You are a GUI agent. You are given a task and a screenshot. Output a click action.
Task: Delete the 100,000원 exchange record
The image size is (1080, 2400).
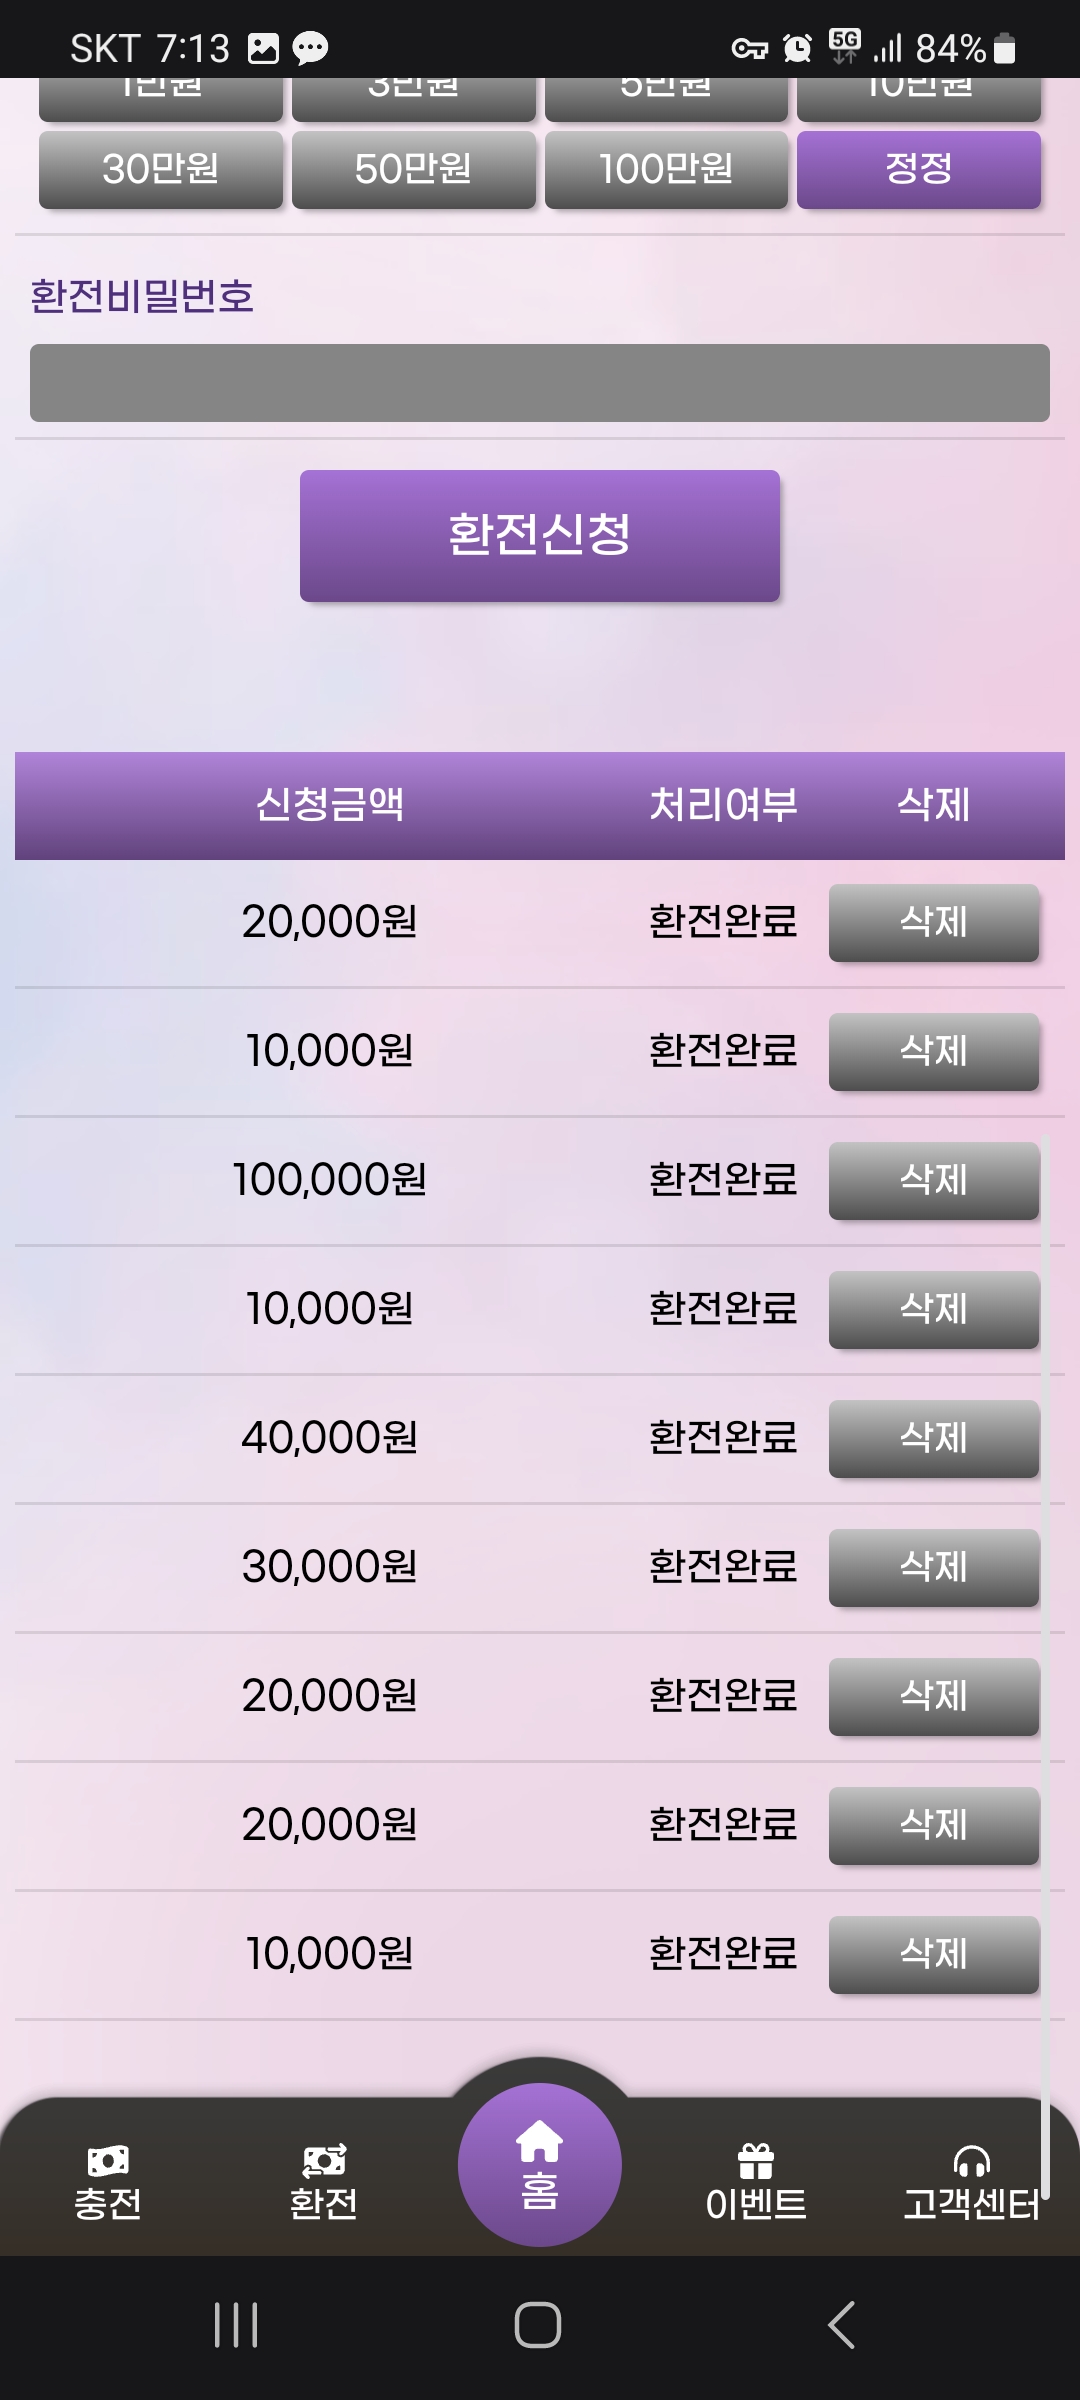coord(933,1180)
